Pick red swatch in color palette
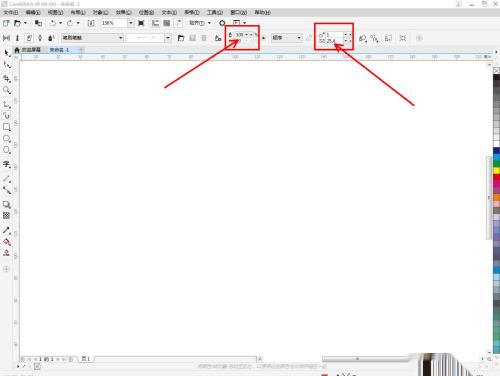The image size is (500, 376). [496, 177]
